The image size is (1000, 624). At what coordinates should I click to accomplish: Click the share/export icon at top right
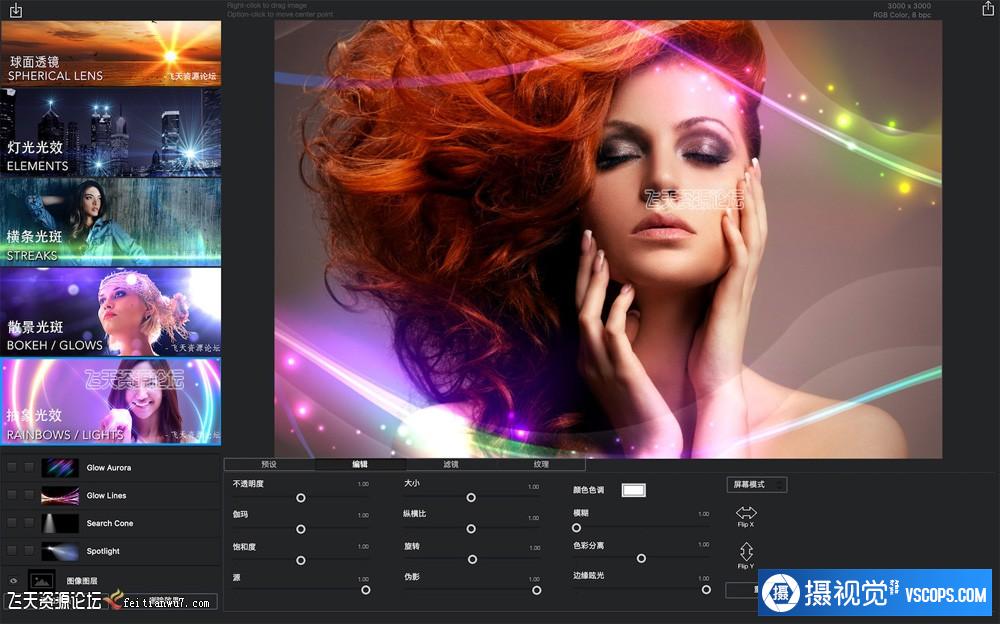988,9
